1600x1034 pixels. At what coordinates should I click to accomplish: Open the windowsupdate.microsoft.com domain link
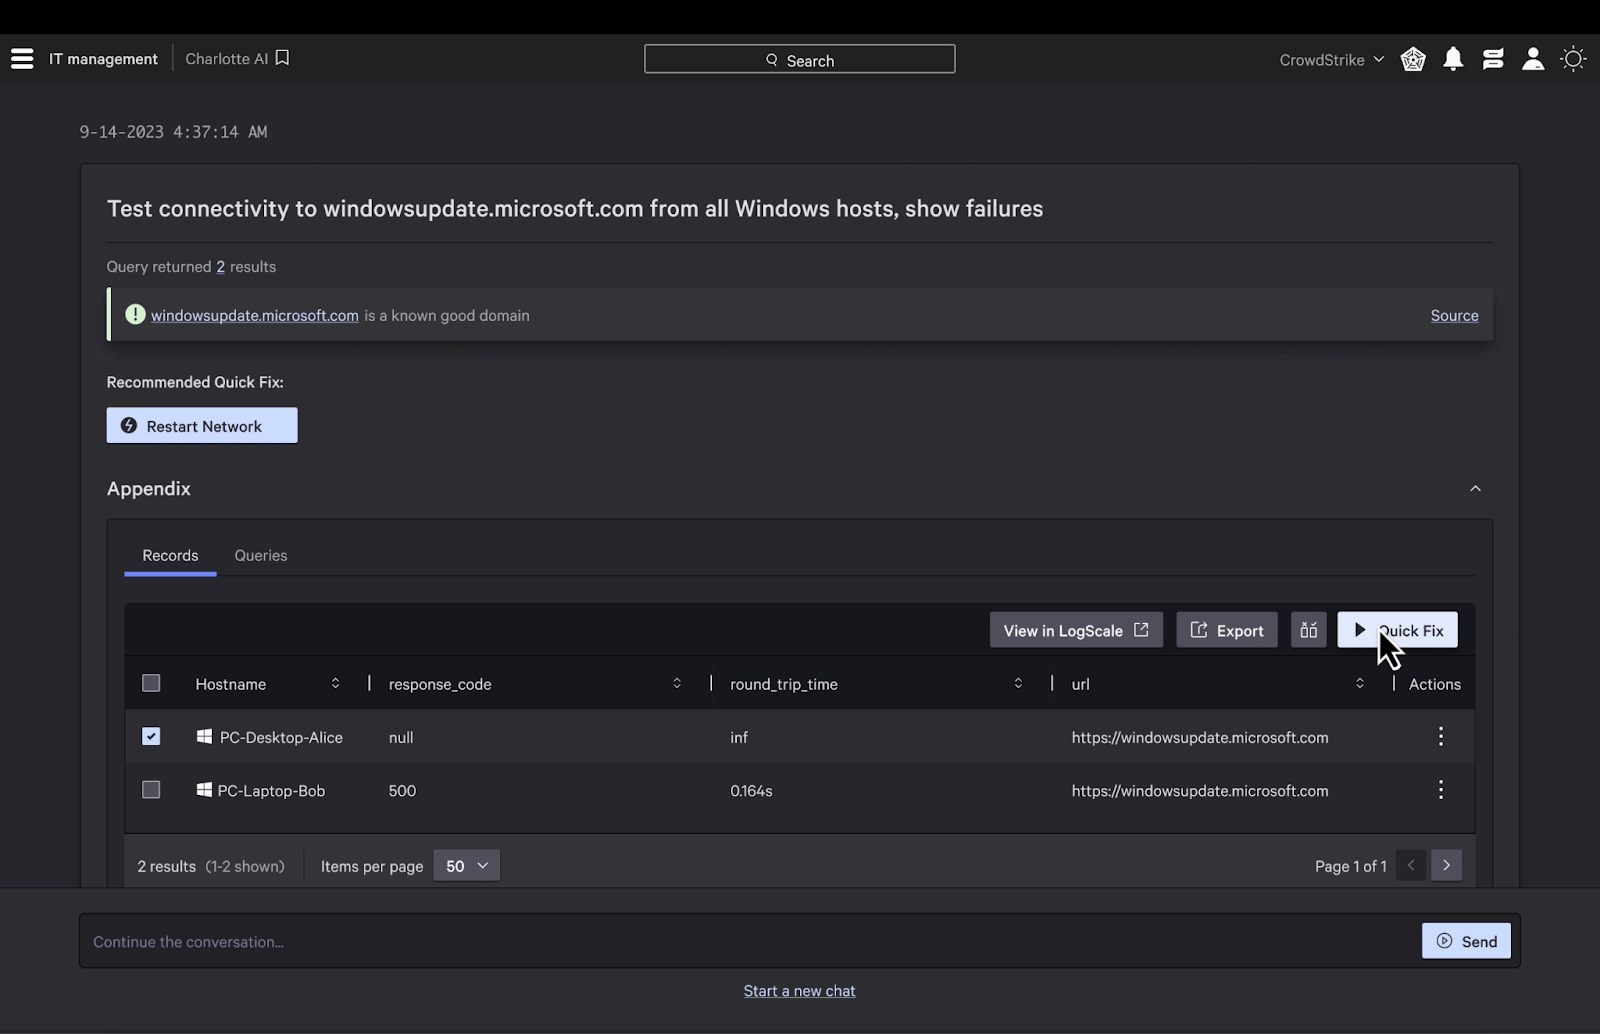coord(254,315)
